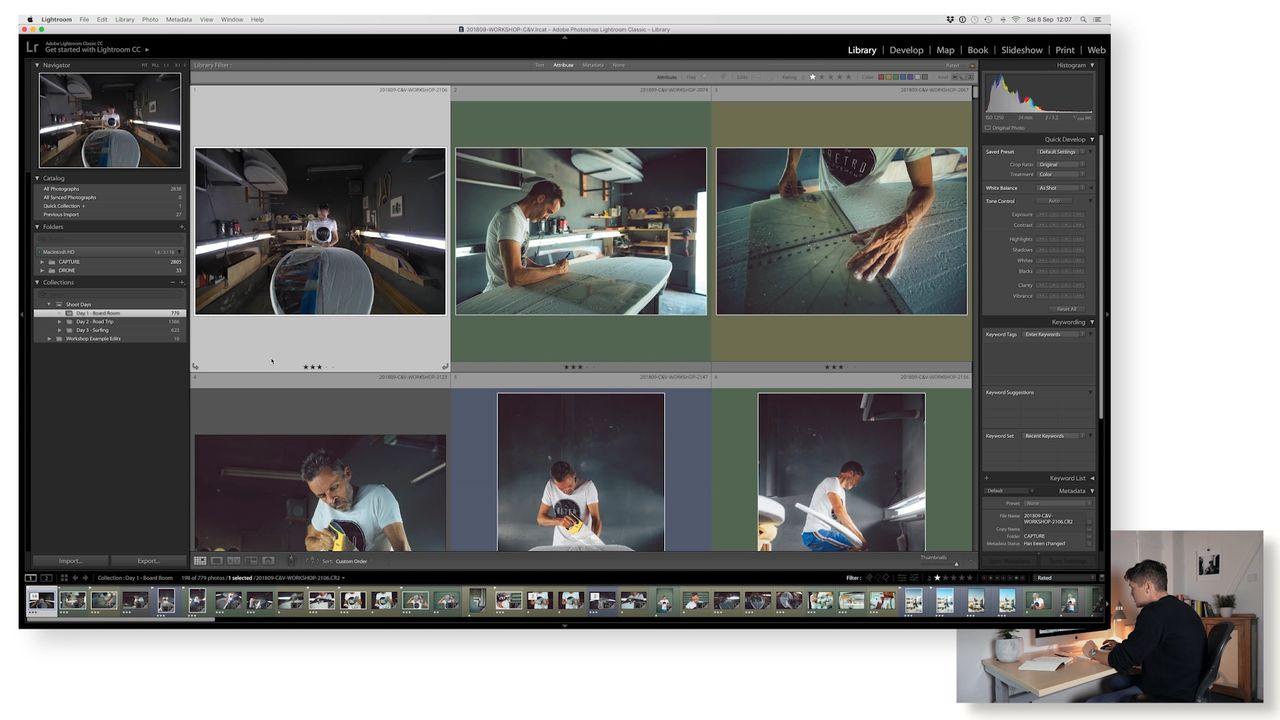Click filmstrip grid shortcut icon

pos(64,578)
